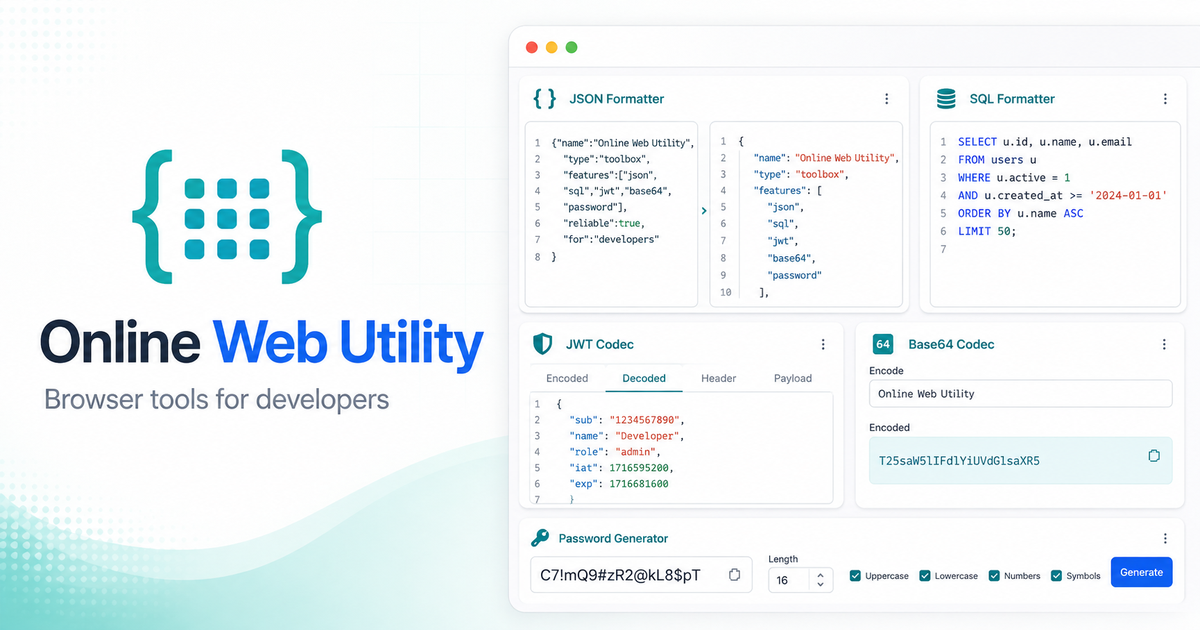Screen dimensions: 1200x630
Task: Click the raw JSON input editor
Action: click(x=611, y=214)
